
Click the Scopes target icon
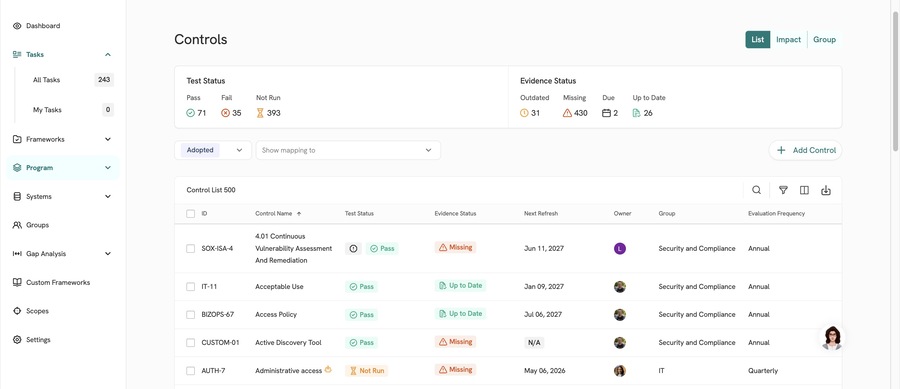coord(17,311)
